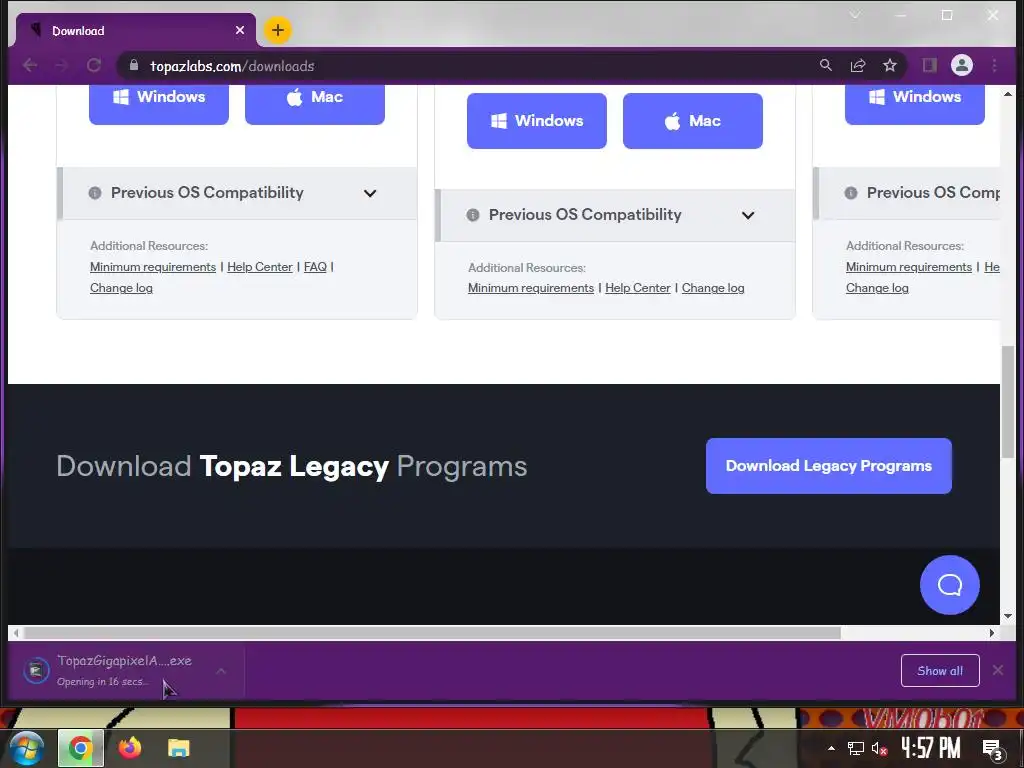The width and height of the screenshot is (1024, 768).
Task: Open a new tab with plus button
Action: click(x=278, y=30)
